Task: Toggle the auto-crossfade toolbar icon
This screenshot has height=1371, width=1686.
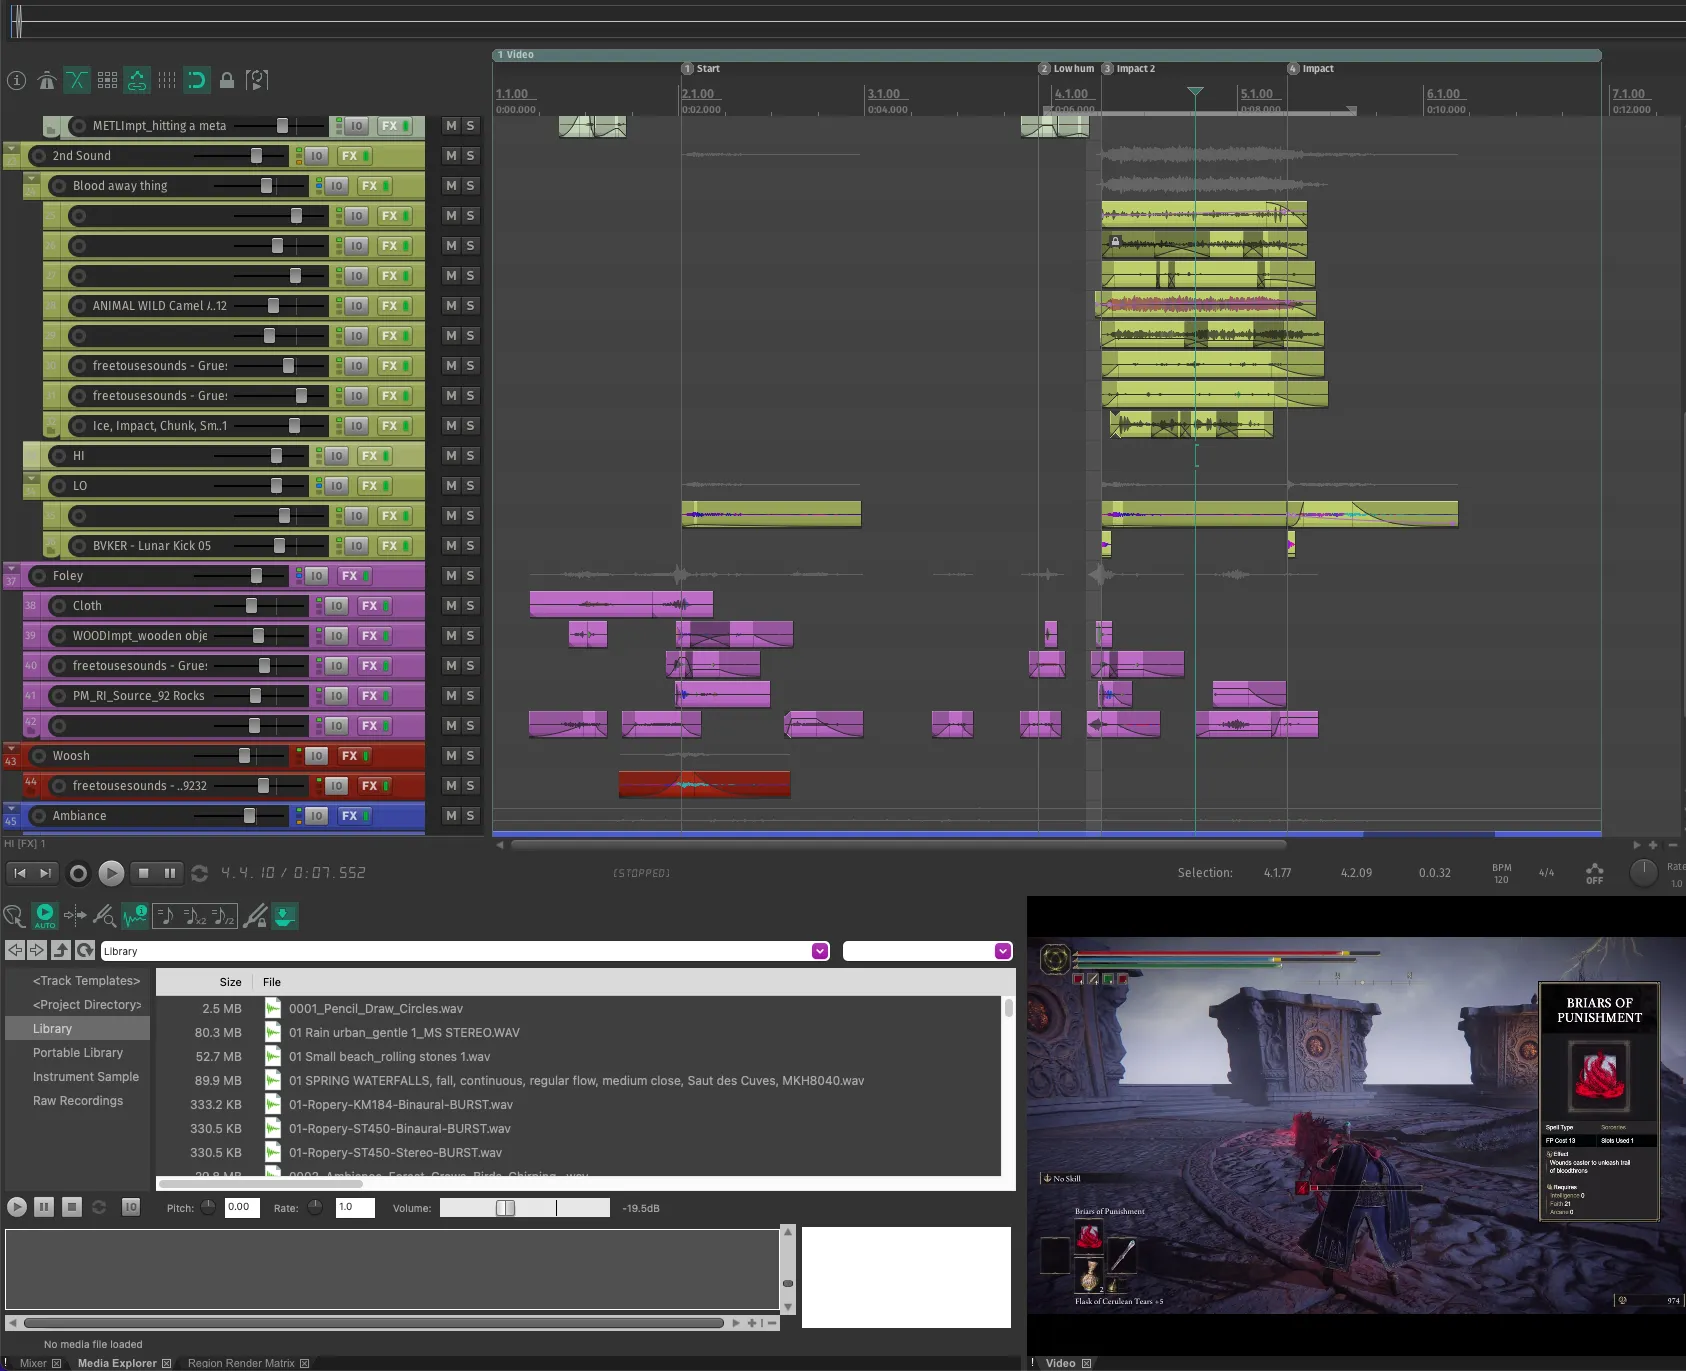Action: coord(77,80)
